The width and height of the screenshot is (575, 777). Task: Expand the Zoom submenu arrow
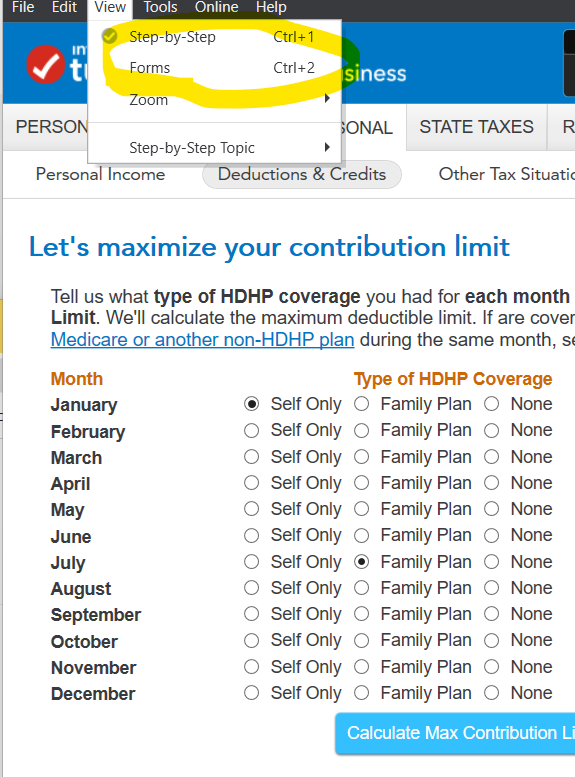(x=327, y=99)
